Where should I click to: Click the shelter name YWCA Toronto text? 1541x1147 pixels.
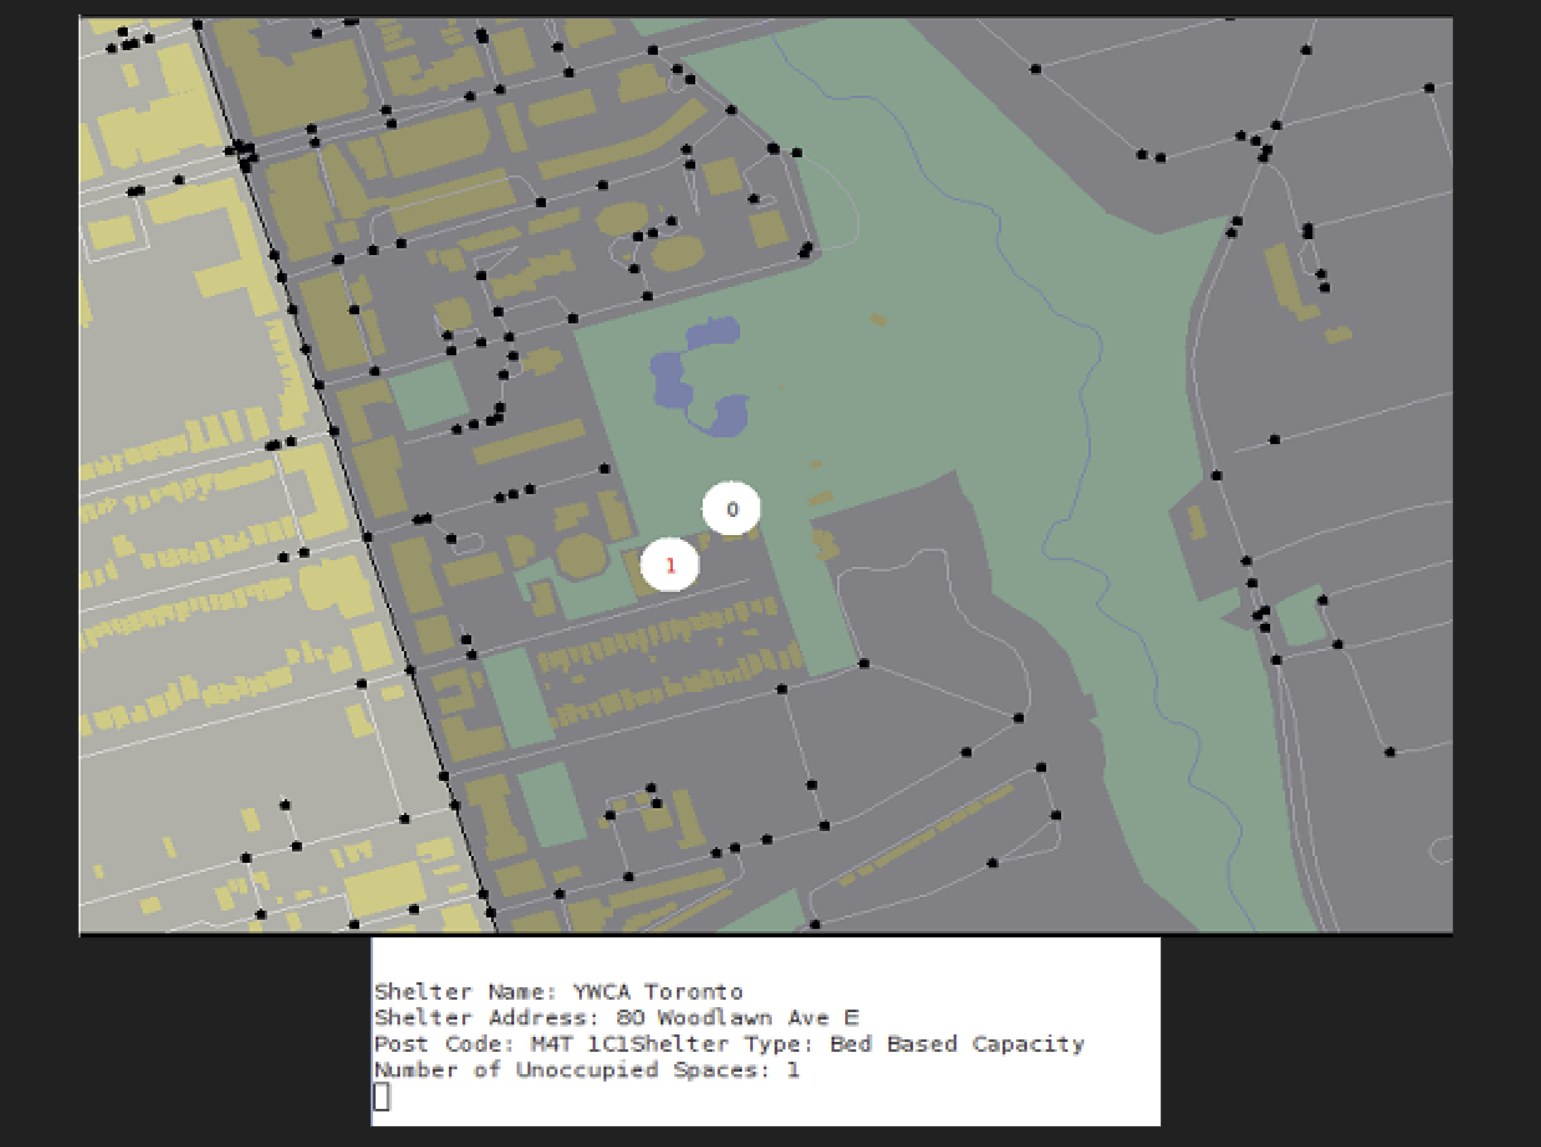click(657, 992)
